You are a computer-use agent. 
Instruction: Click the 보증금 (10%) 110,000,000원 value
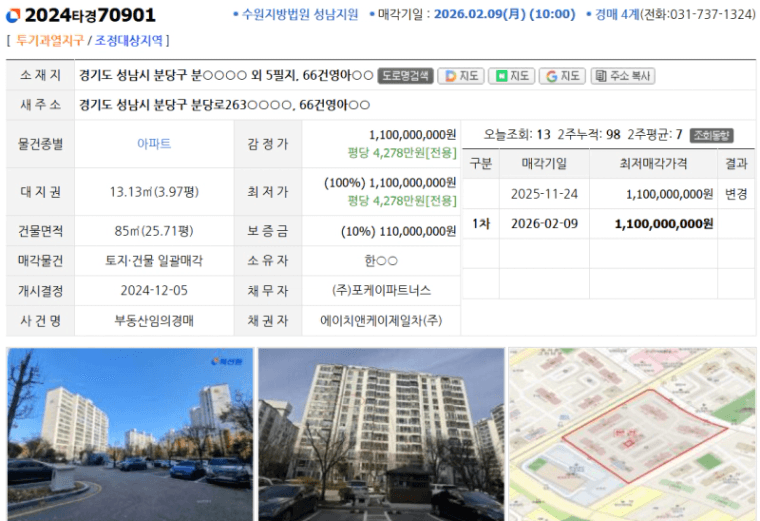pos(398,231)
